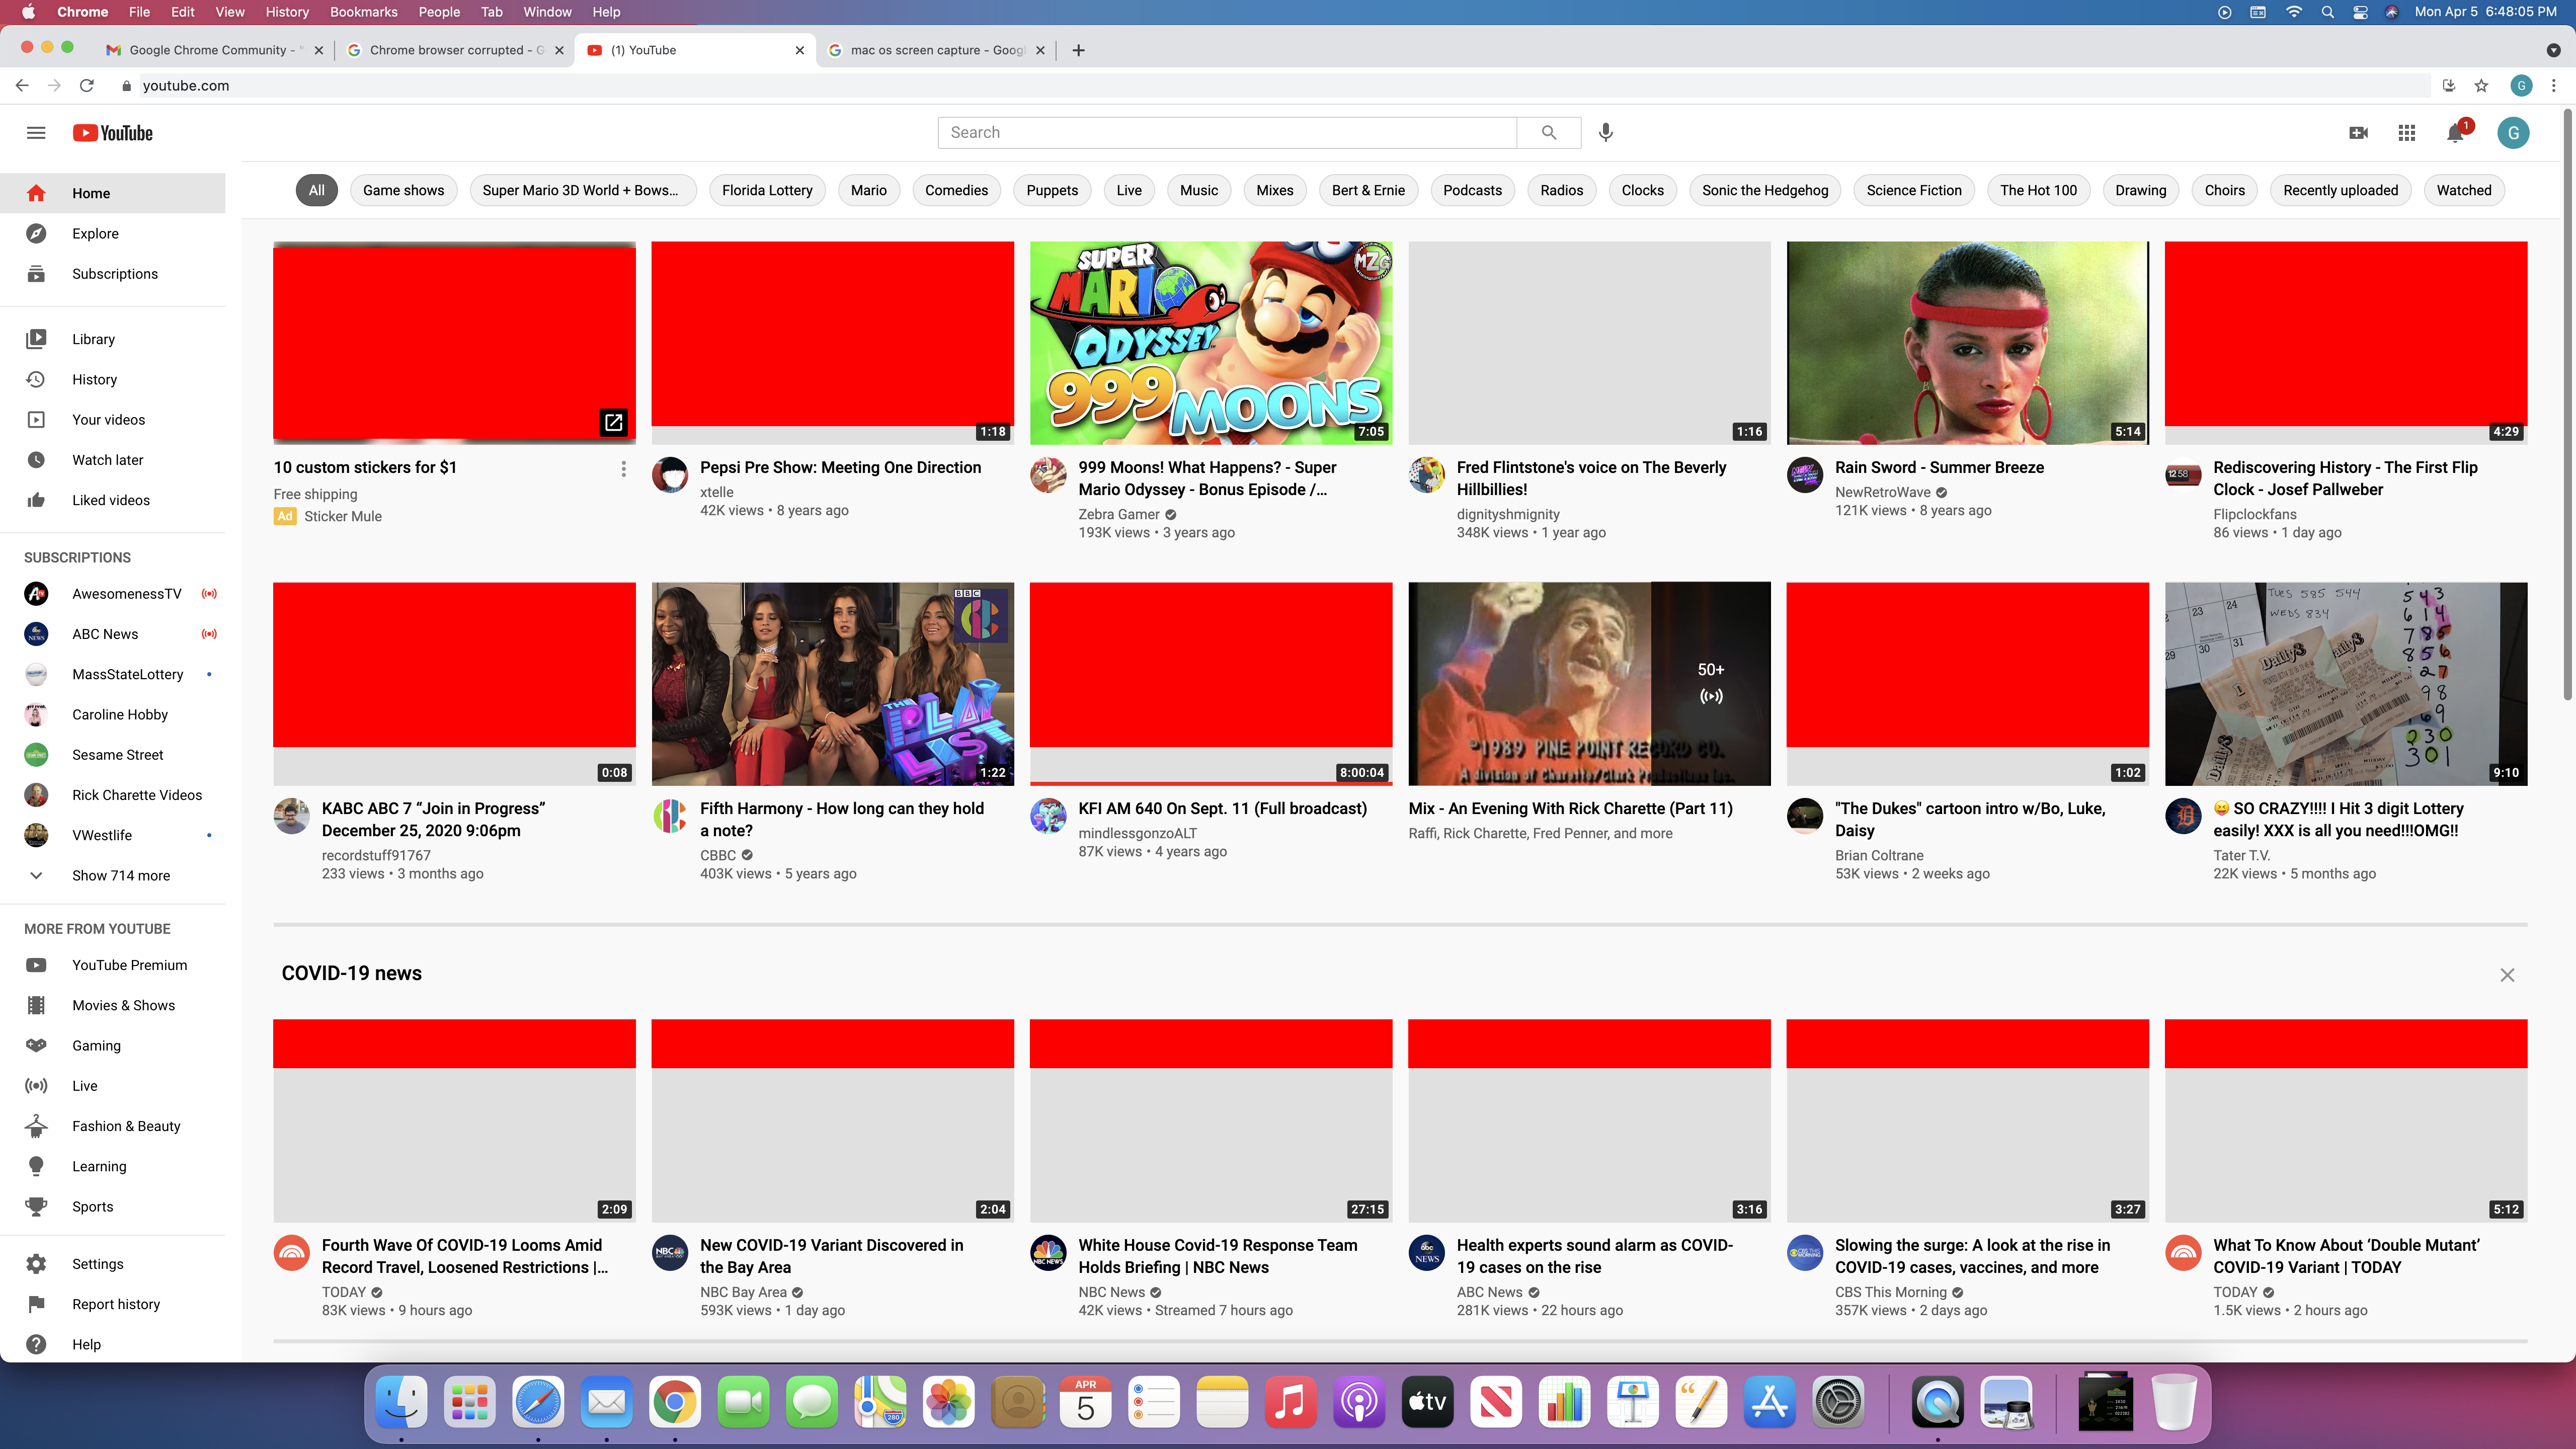Click the YouTube search input field
2576x1449 pixels.
pyautogui.click(x=1226, y=132)
